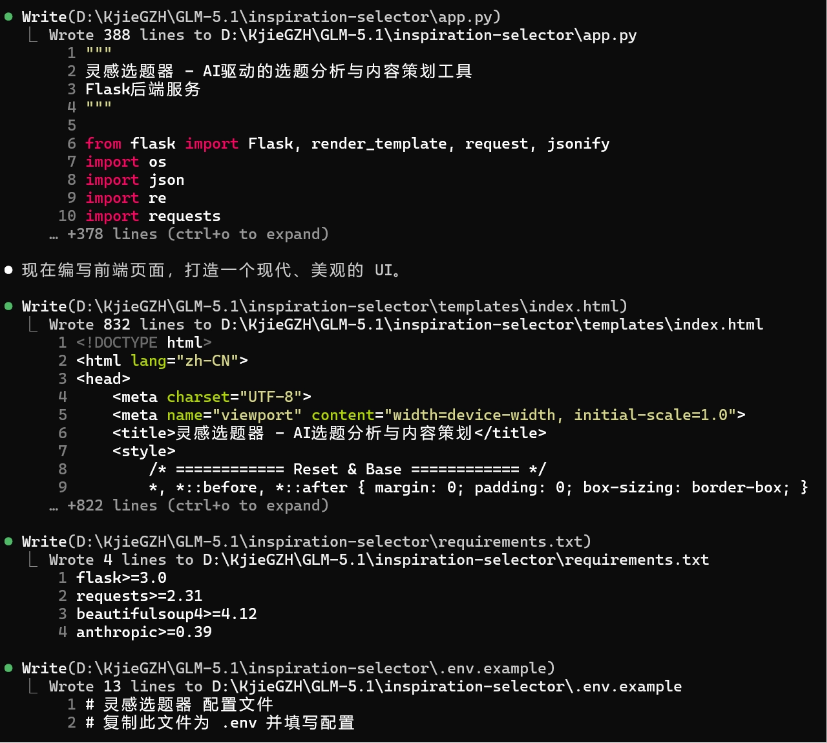Click the tree branch icon before Wrote 388 lines

(33, 35)
